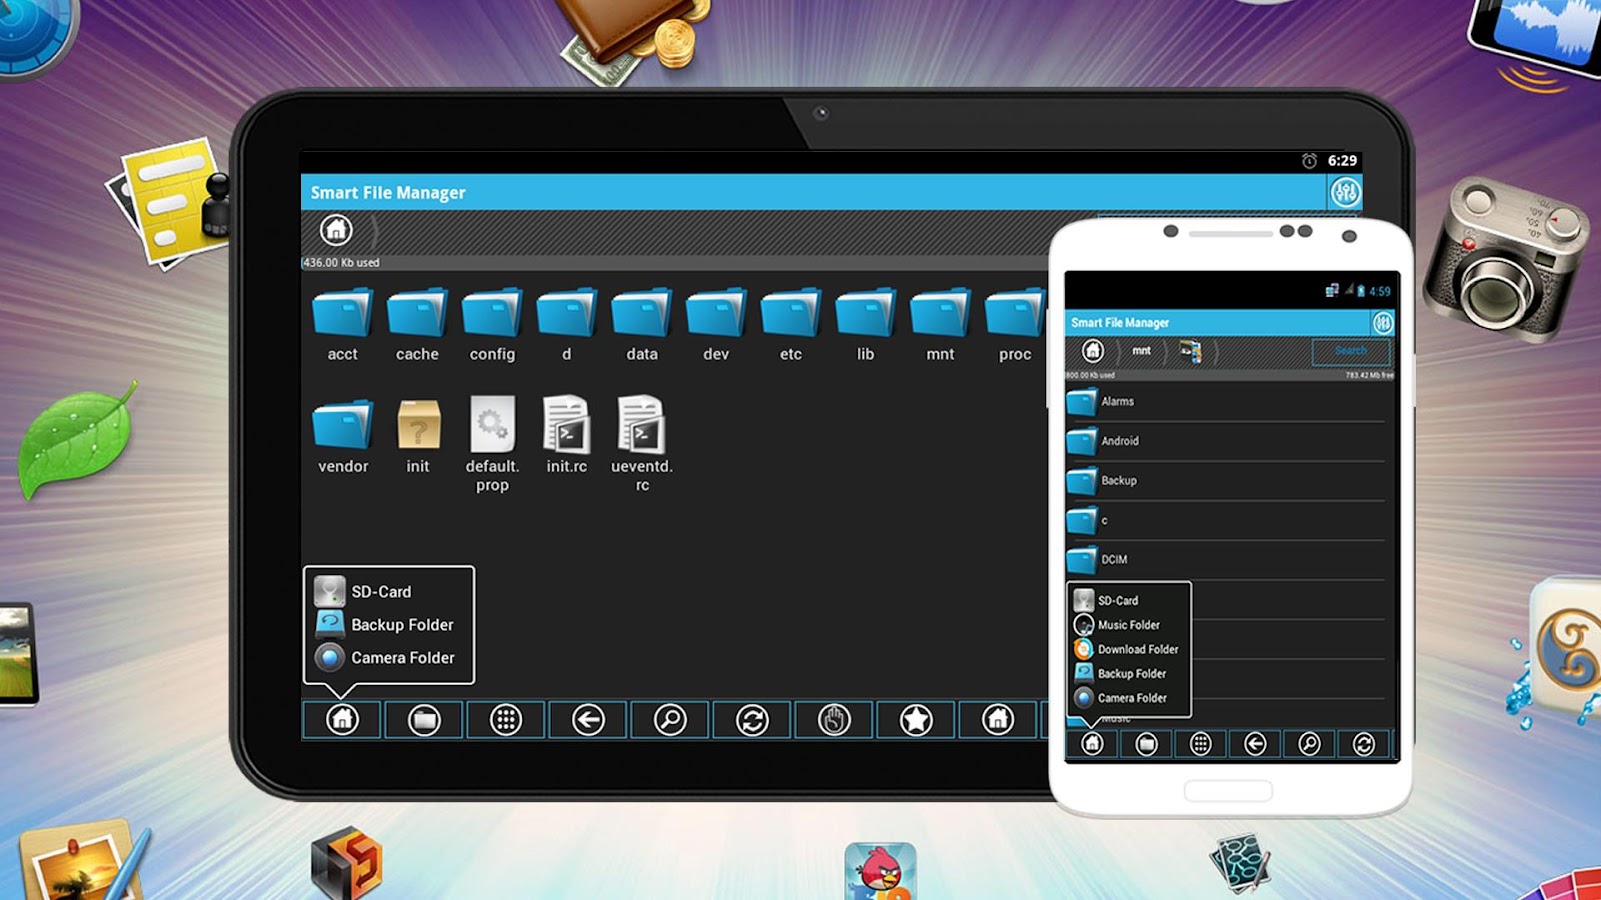1601x900 pixels.
Task: Tap the 6:29 clock in the tablet status bar
Action: [x=1342, y=161]
